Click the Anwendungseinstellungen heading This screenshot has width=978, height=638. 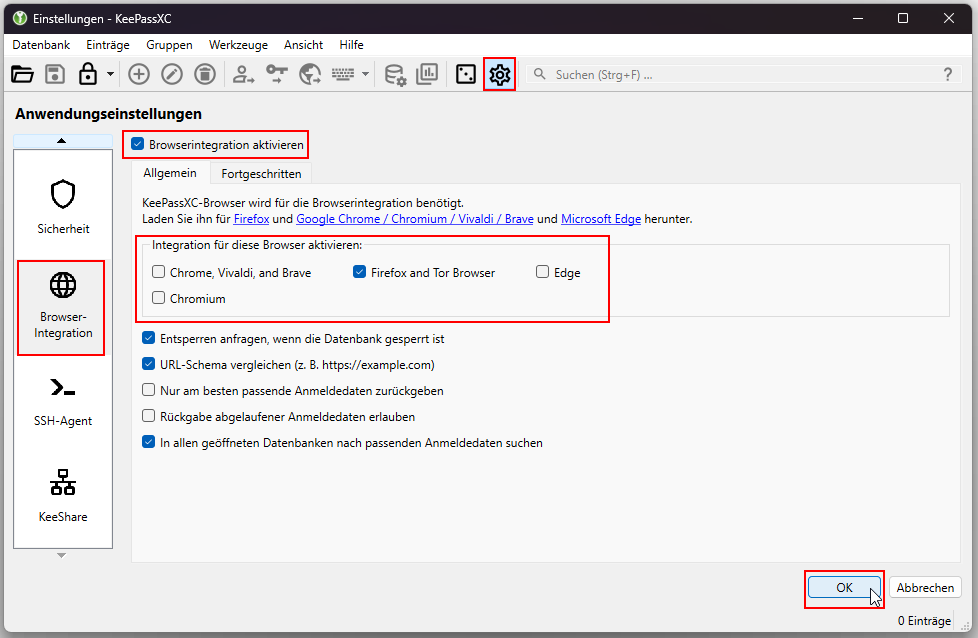109,114
